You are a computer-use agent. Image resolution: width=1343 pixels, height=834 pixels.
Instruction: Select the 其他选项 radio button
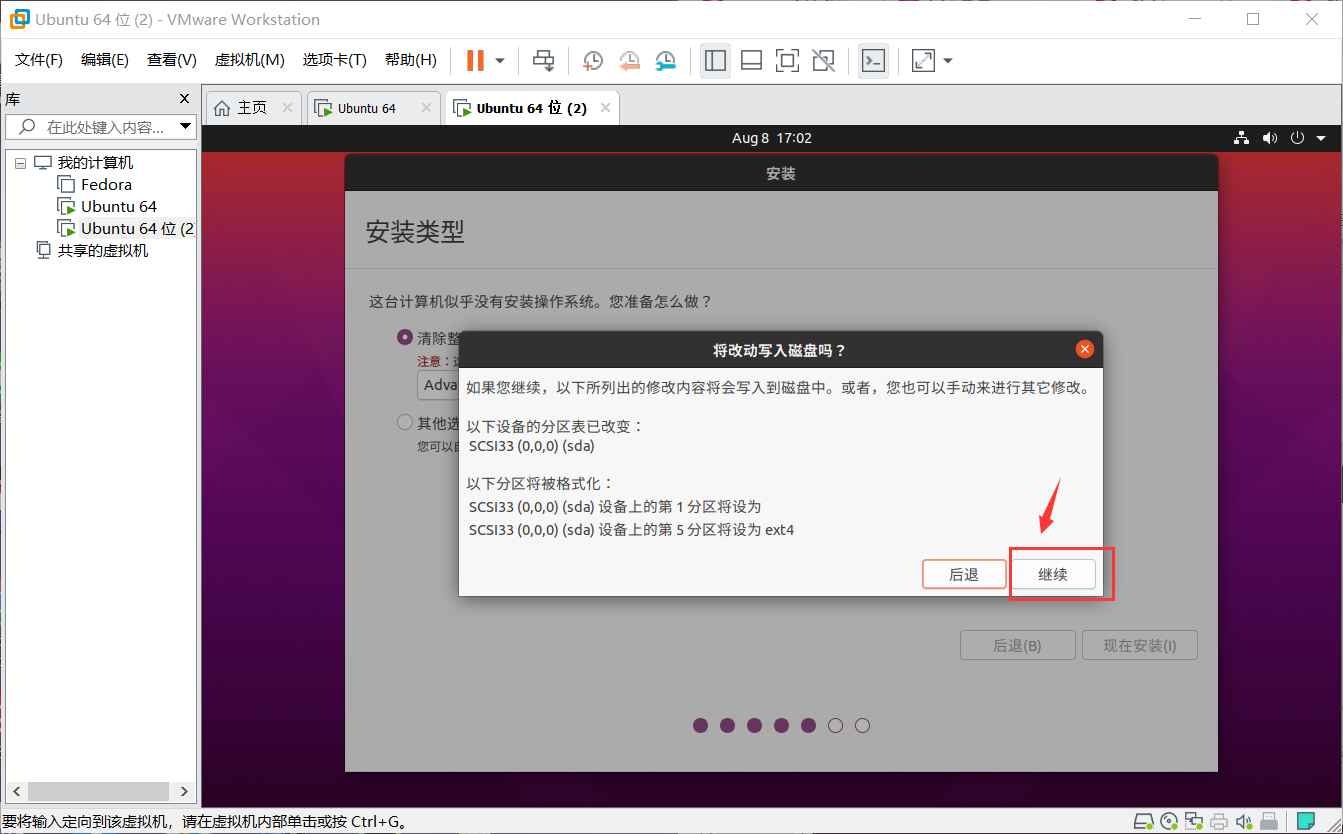(x=405, y=423)
